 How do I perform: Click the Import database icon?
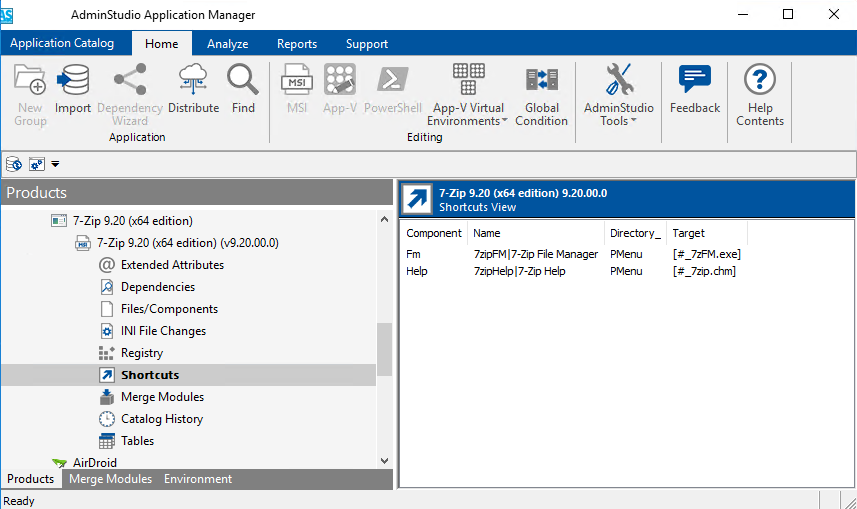click(x=73, y=80)
